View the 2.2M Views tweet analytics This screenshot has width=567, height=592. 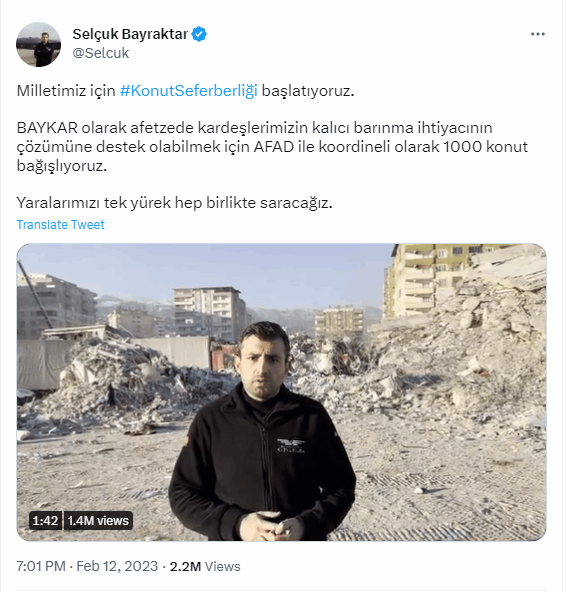coord(205,566)
